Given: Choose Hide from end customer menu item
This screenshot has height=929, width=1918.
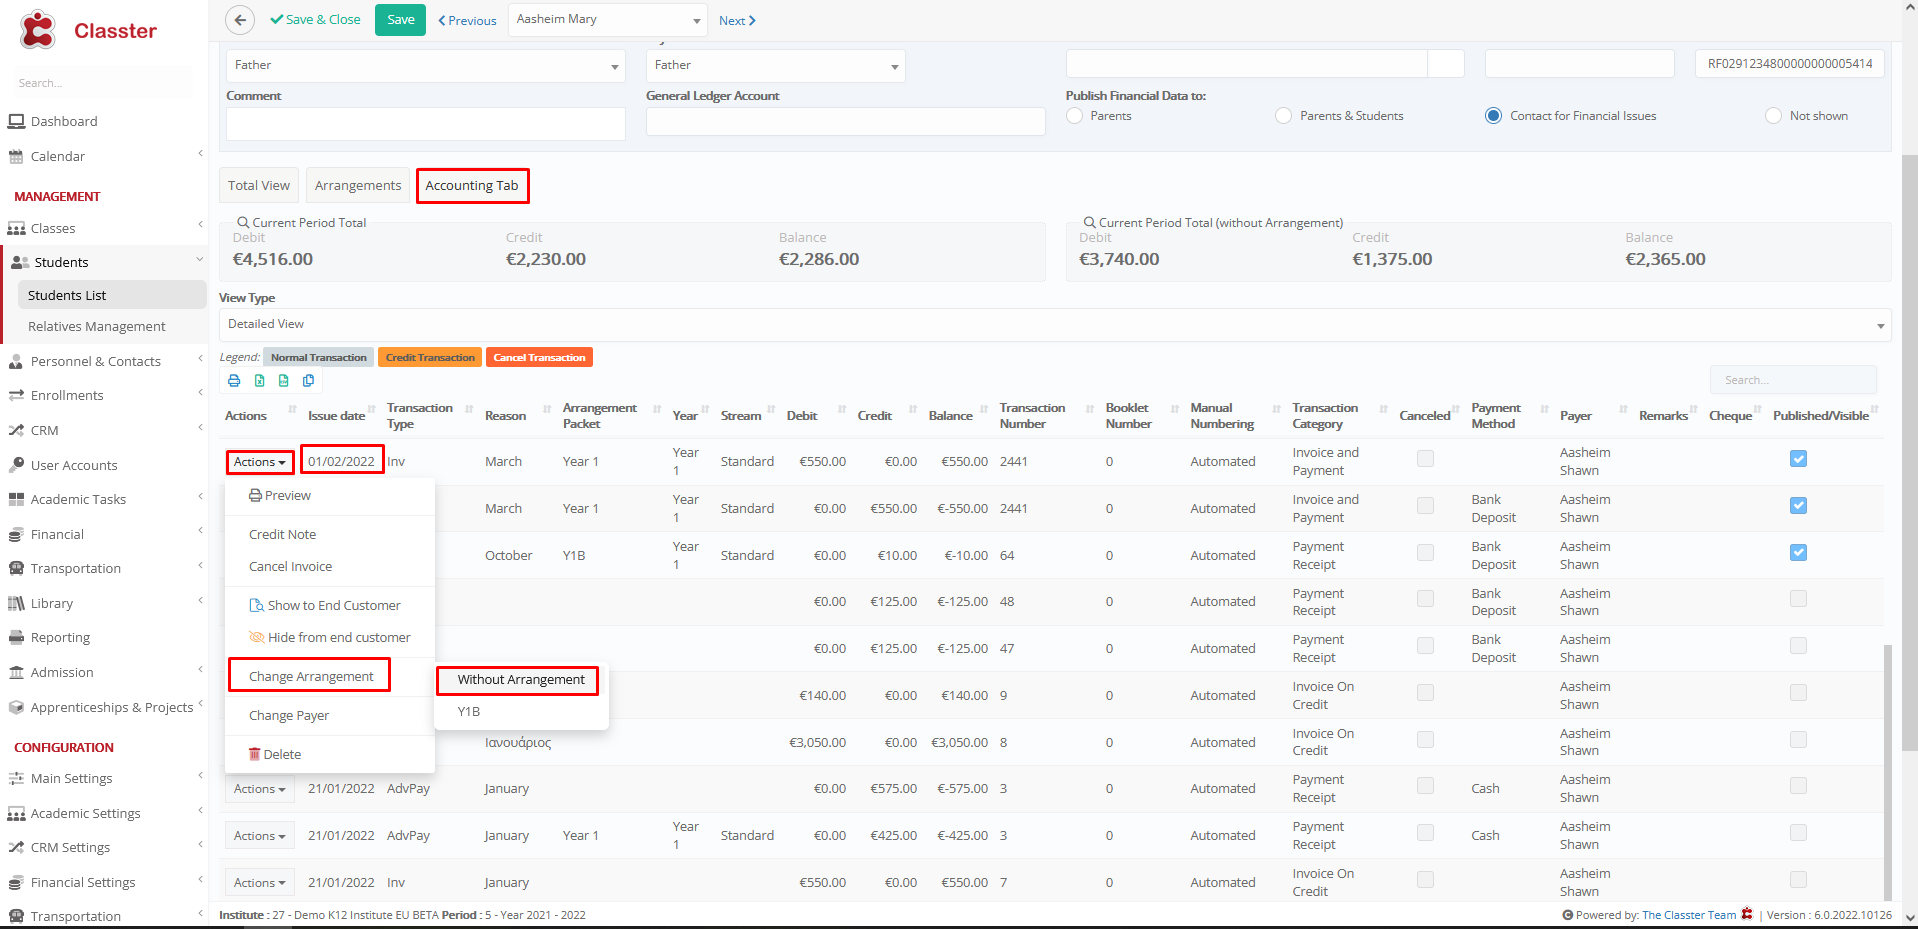Looking at the screenshot, I should [330, 638].
